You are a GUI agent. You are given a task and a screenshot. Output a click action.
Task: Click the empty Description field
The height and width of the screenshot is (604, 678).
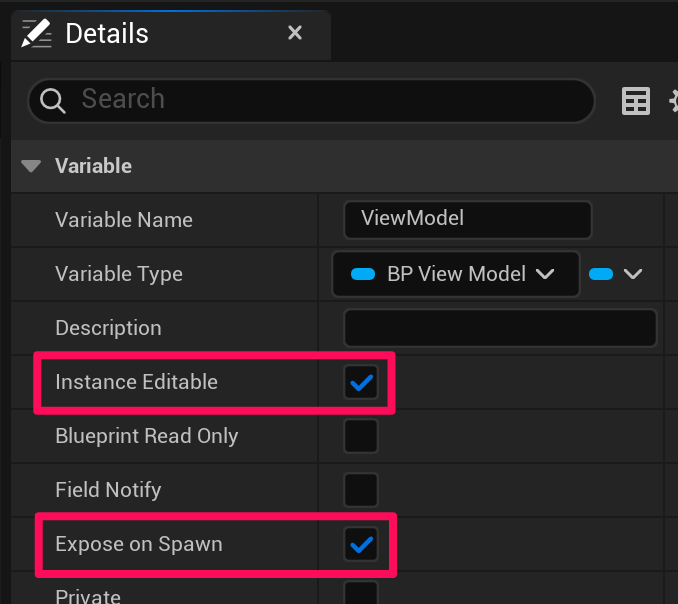click(x=500, y=328)
